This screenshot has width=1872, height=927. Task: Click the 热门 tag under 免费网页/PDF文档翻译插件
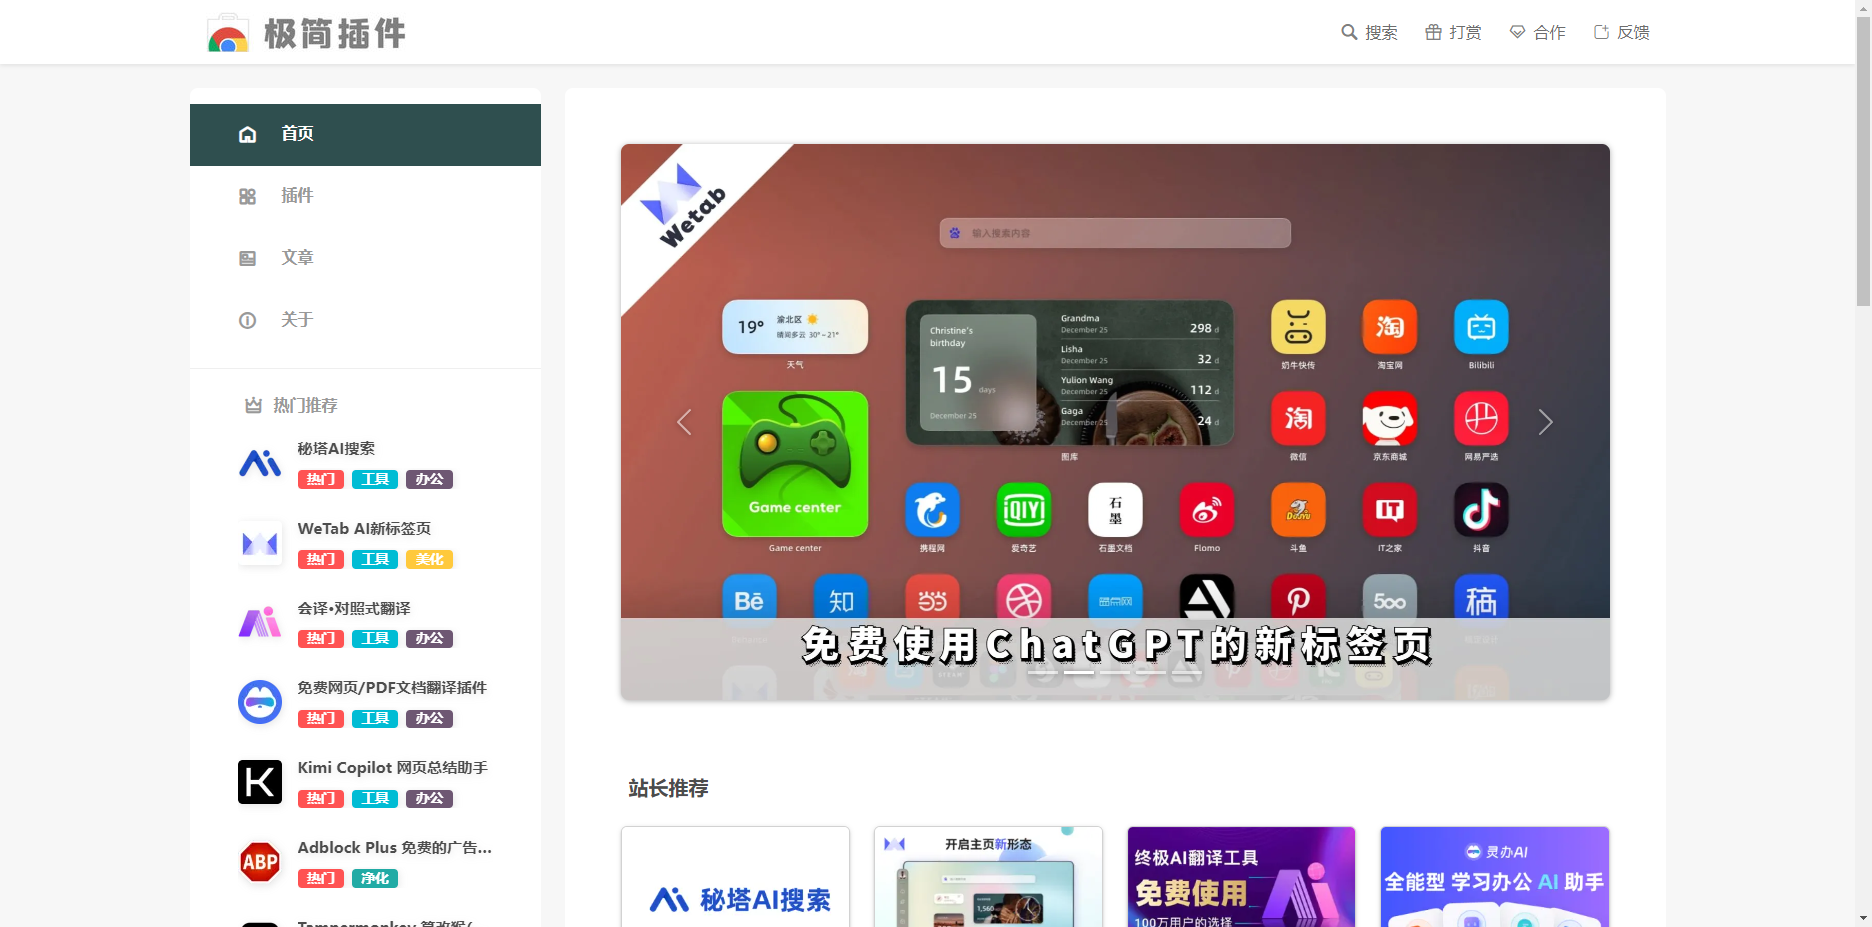pyautogui.click(x=321, y=719)
